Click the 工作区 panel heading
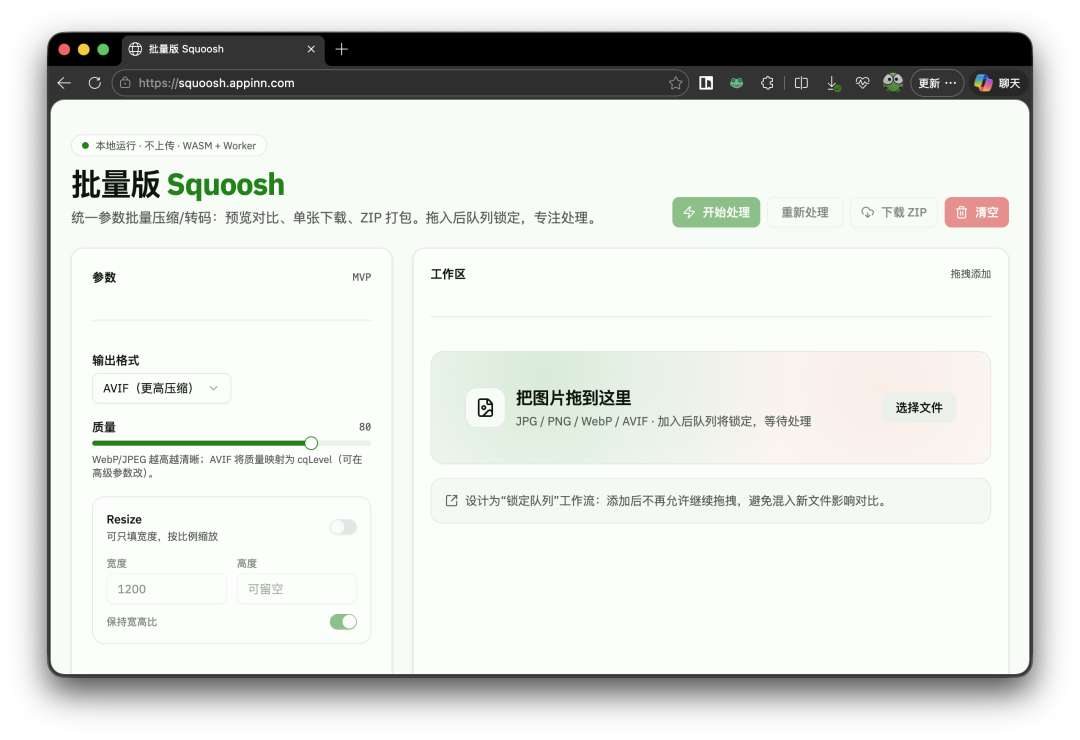The height and width of the screenshot is (740, 1080). [448, 274]
